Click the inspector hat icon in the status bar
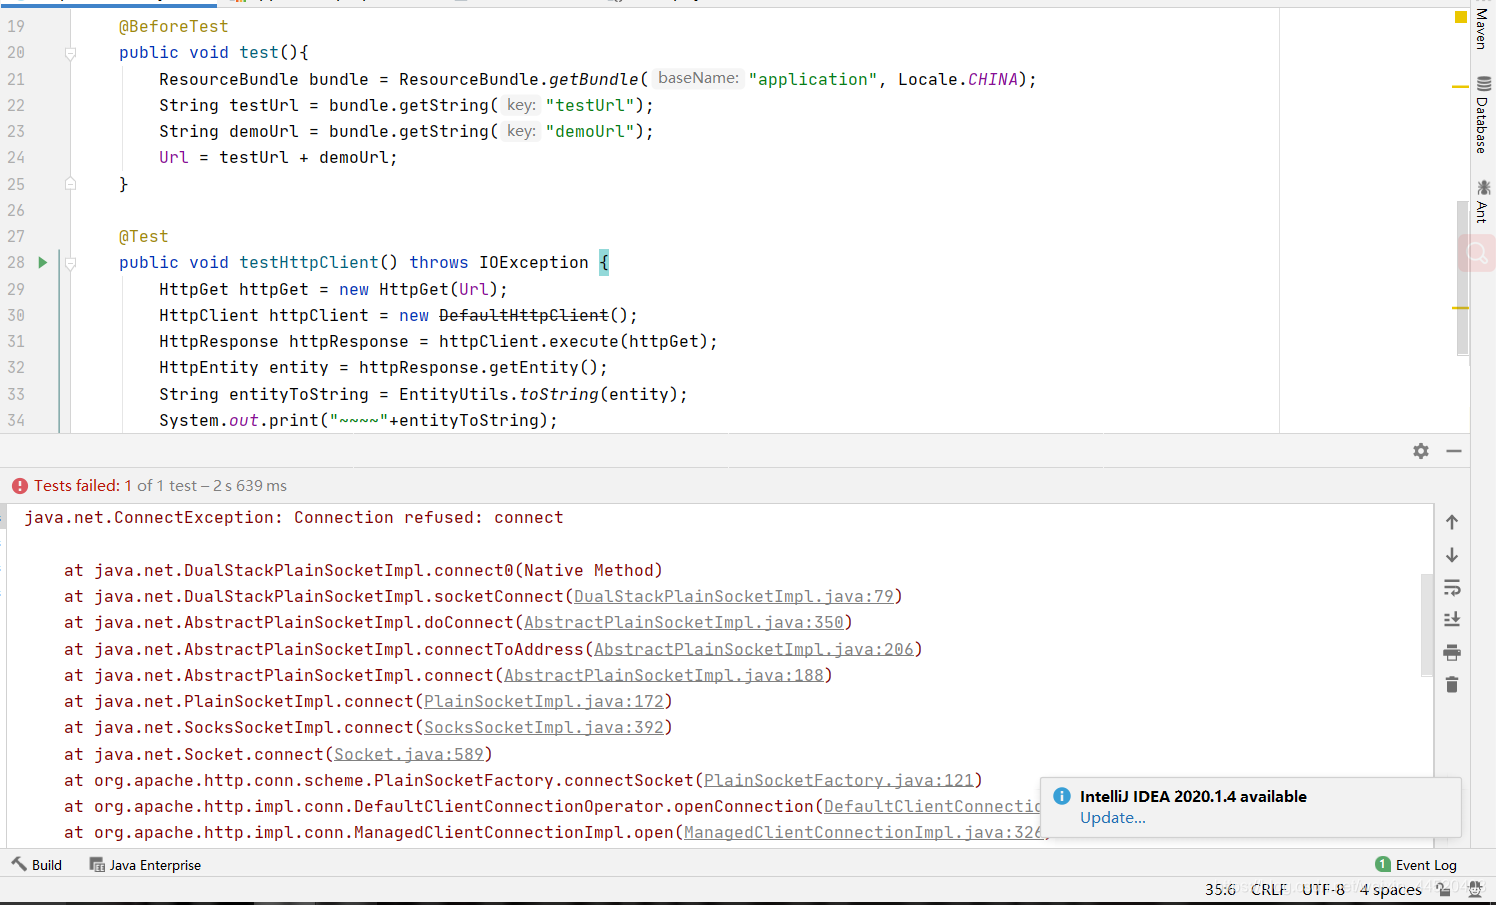 pyautogui.click(x=1474, y=889)
